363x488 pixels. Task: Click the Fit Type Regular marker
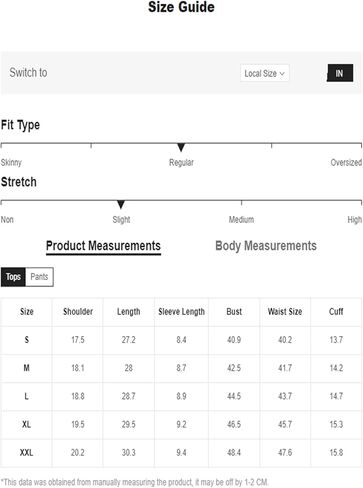181,147
